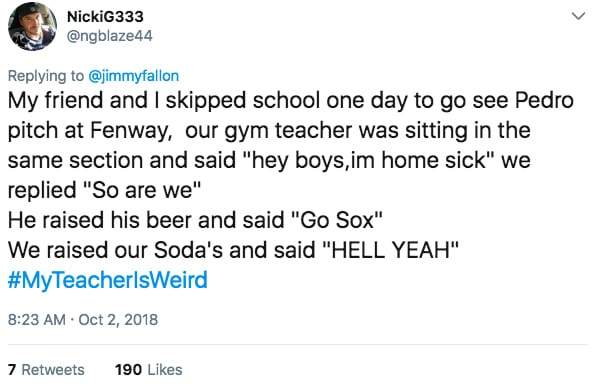Click the Oct 2, 2018 date
The height and width of the screenshot is (391, 597).
tap(118, 319)
